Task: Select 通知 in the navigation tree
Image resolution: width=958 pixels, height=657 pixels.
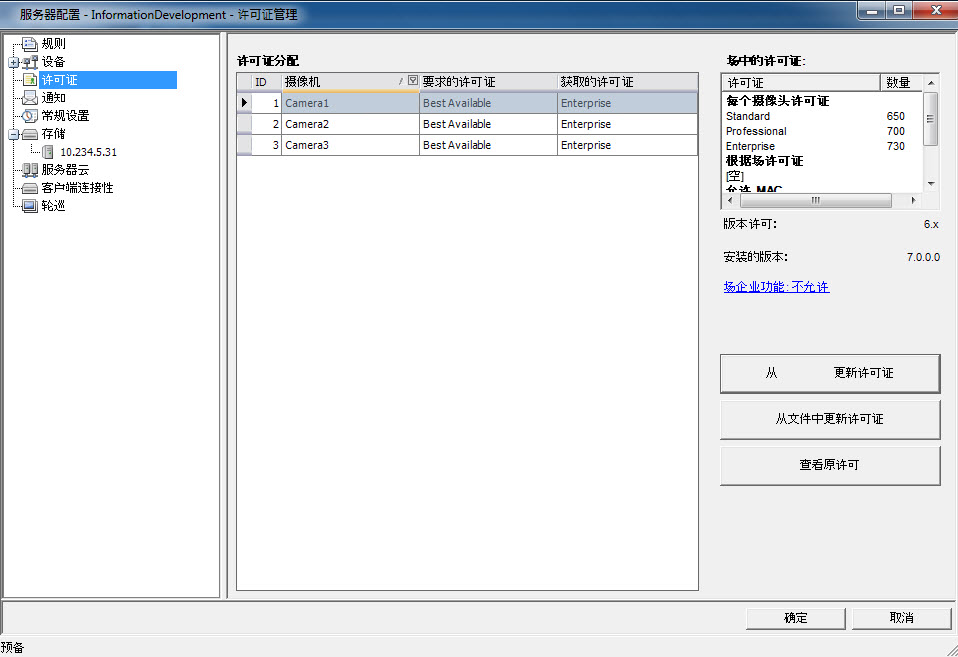Action: point(53,98)
